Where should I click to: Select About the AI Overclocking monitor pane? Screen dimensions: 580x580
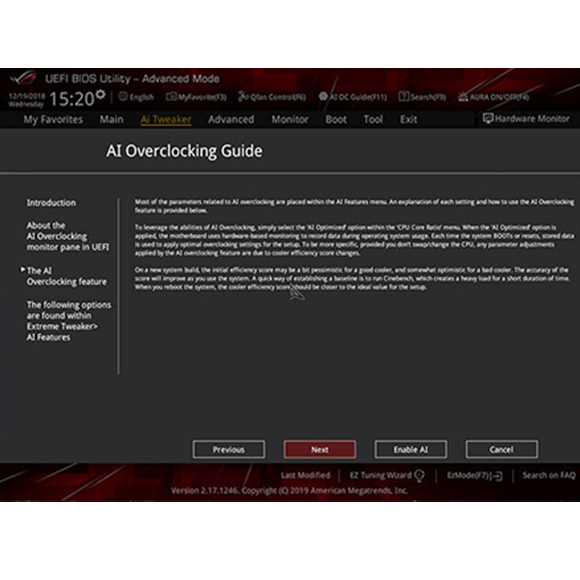click(x=68, y=236)
